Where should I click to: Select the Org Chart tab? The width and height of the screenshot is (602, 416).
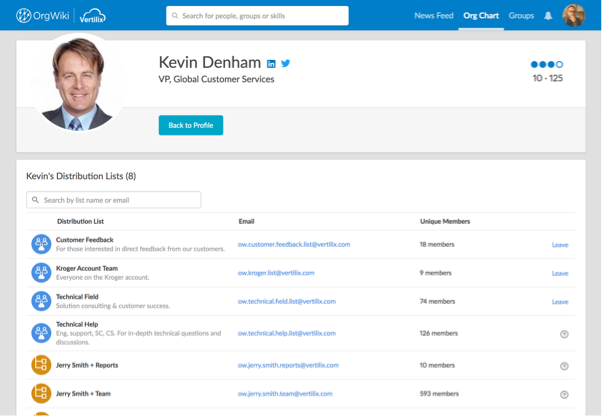[481, 16]
